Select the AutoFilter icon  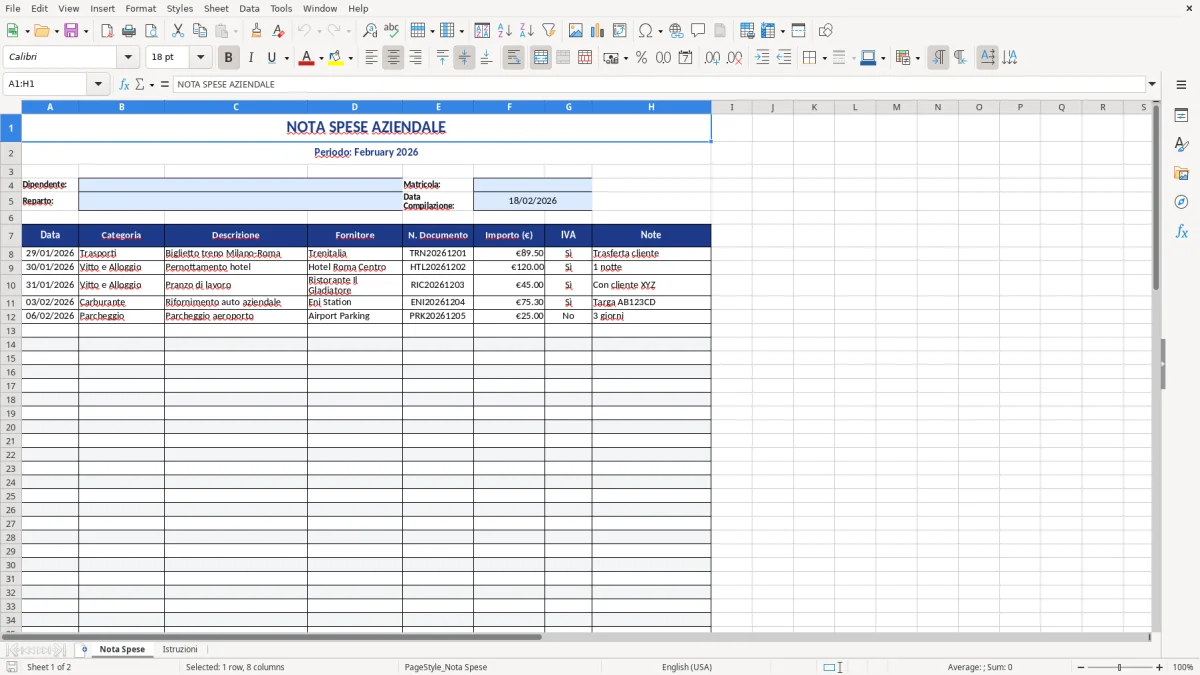click(550, 29)
